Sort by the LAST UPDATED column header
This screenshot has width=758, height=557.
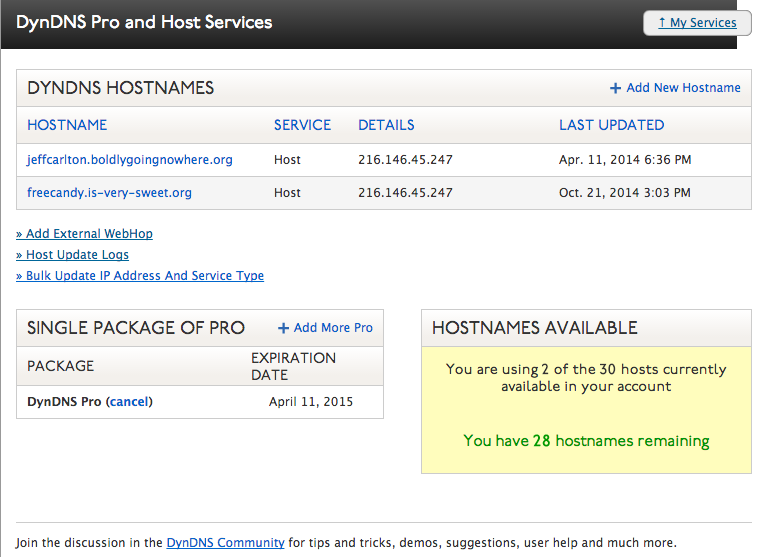(611, 125)
